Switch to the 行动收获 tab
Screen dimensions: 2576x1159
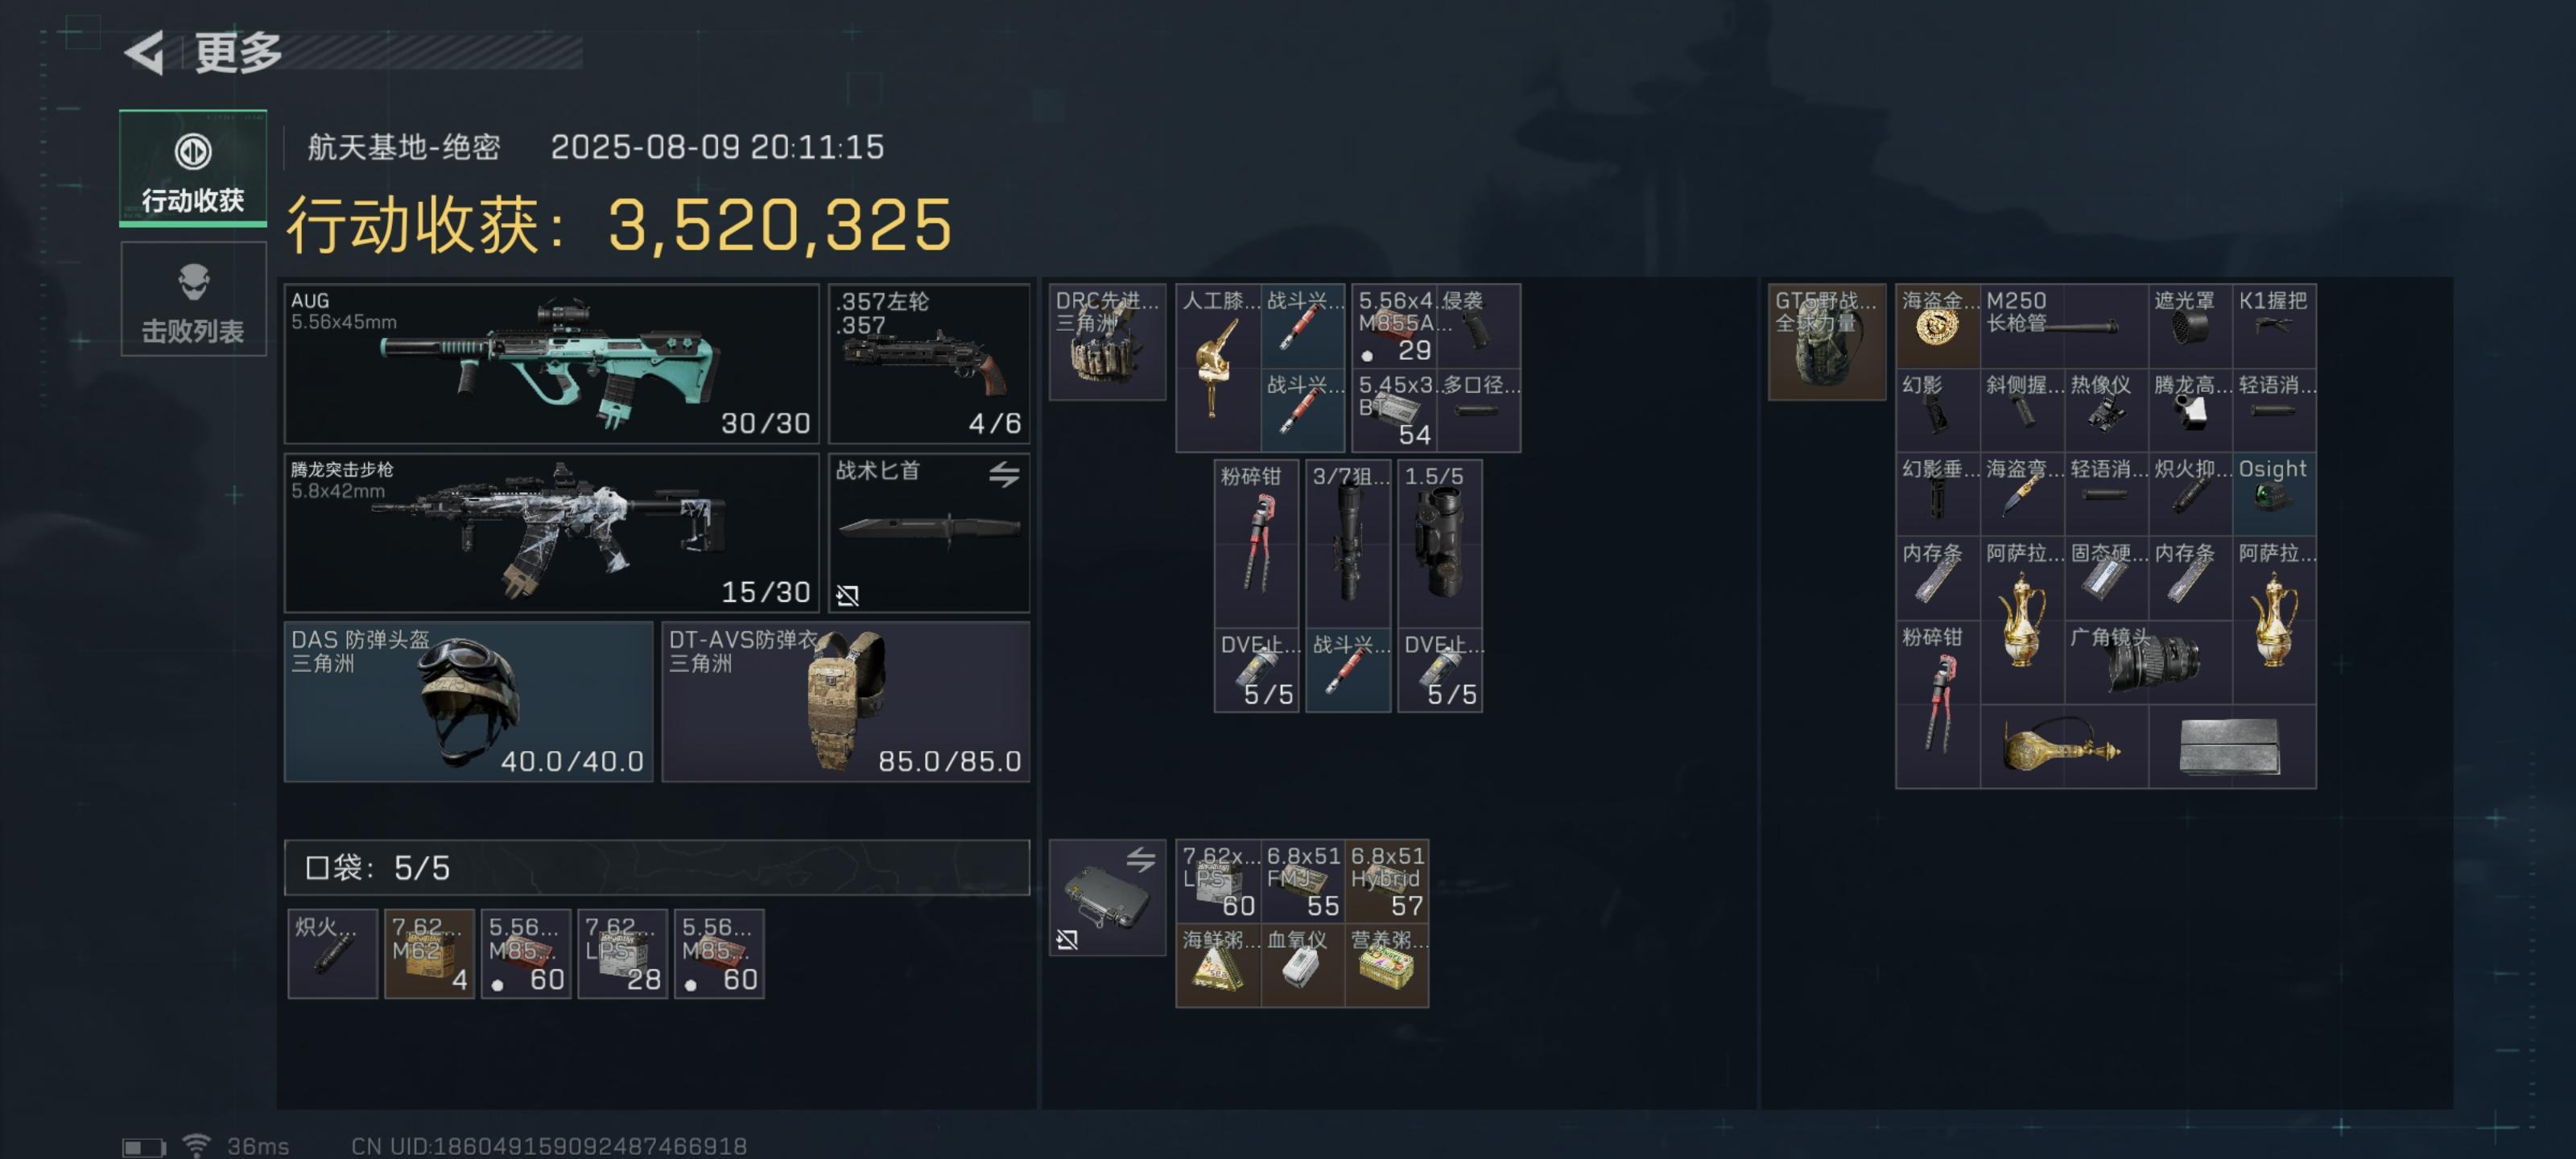[193, 167]
